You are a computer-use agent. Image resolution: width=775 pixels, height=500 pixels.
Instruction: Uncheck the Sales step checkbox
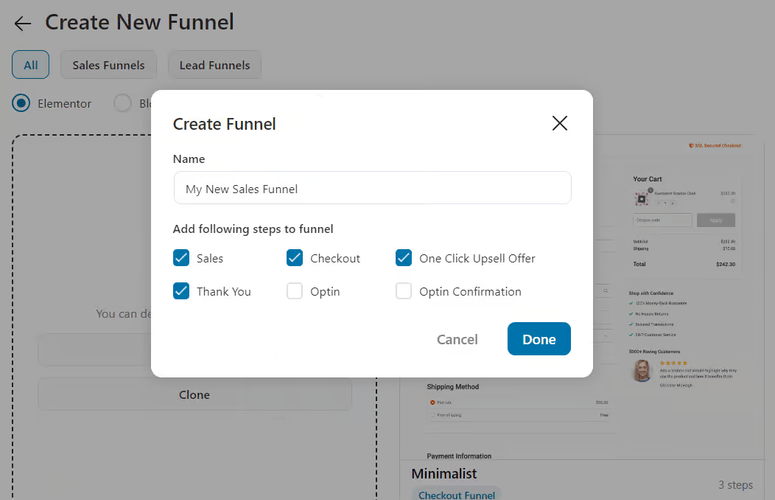[x=181, y=258]
